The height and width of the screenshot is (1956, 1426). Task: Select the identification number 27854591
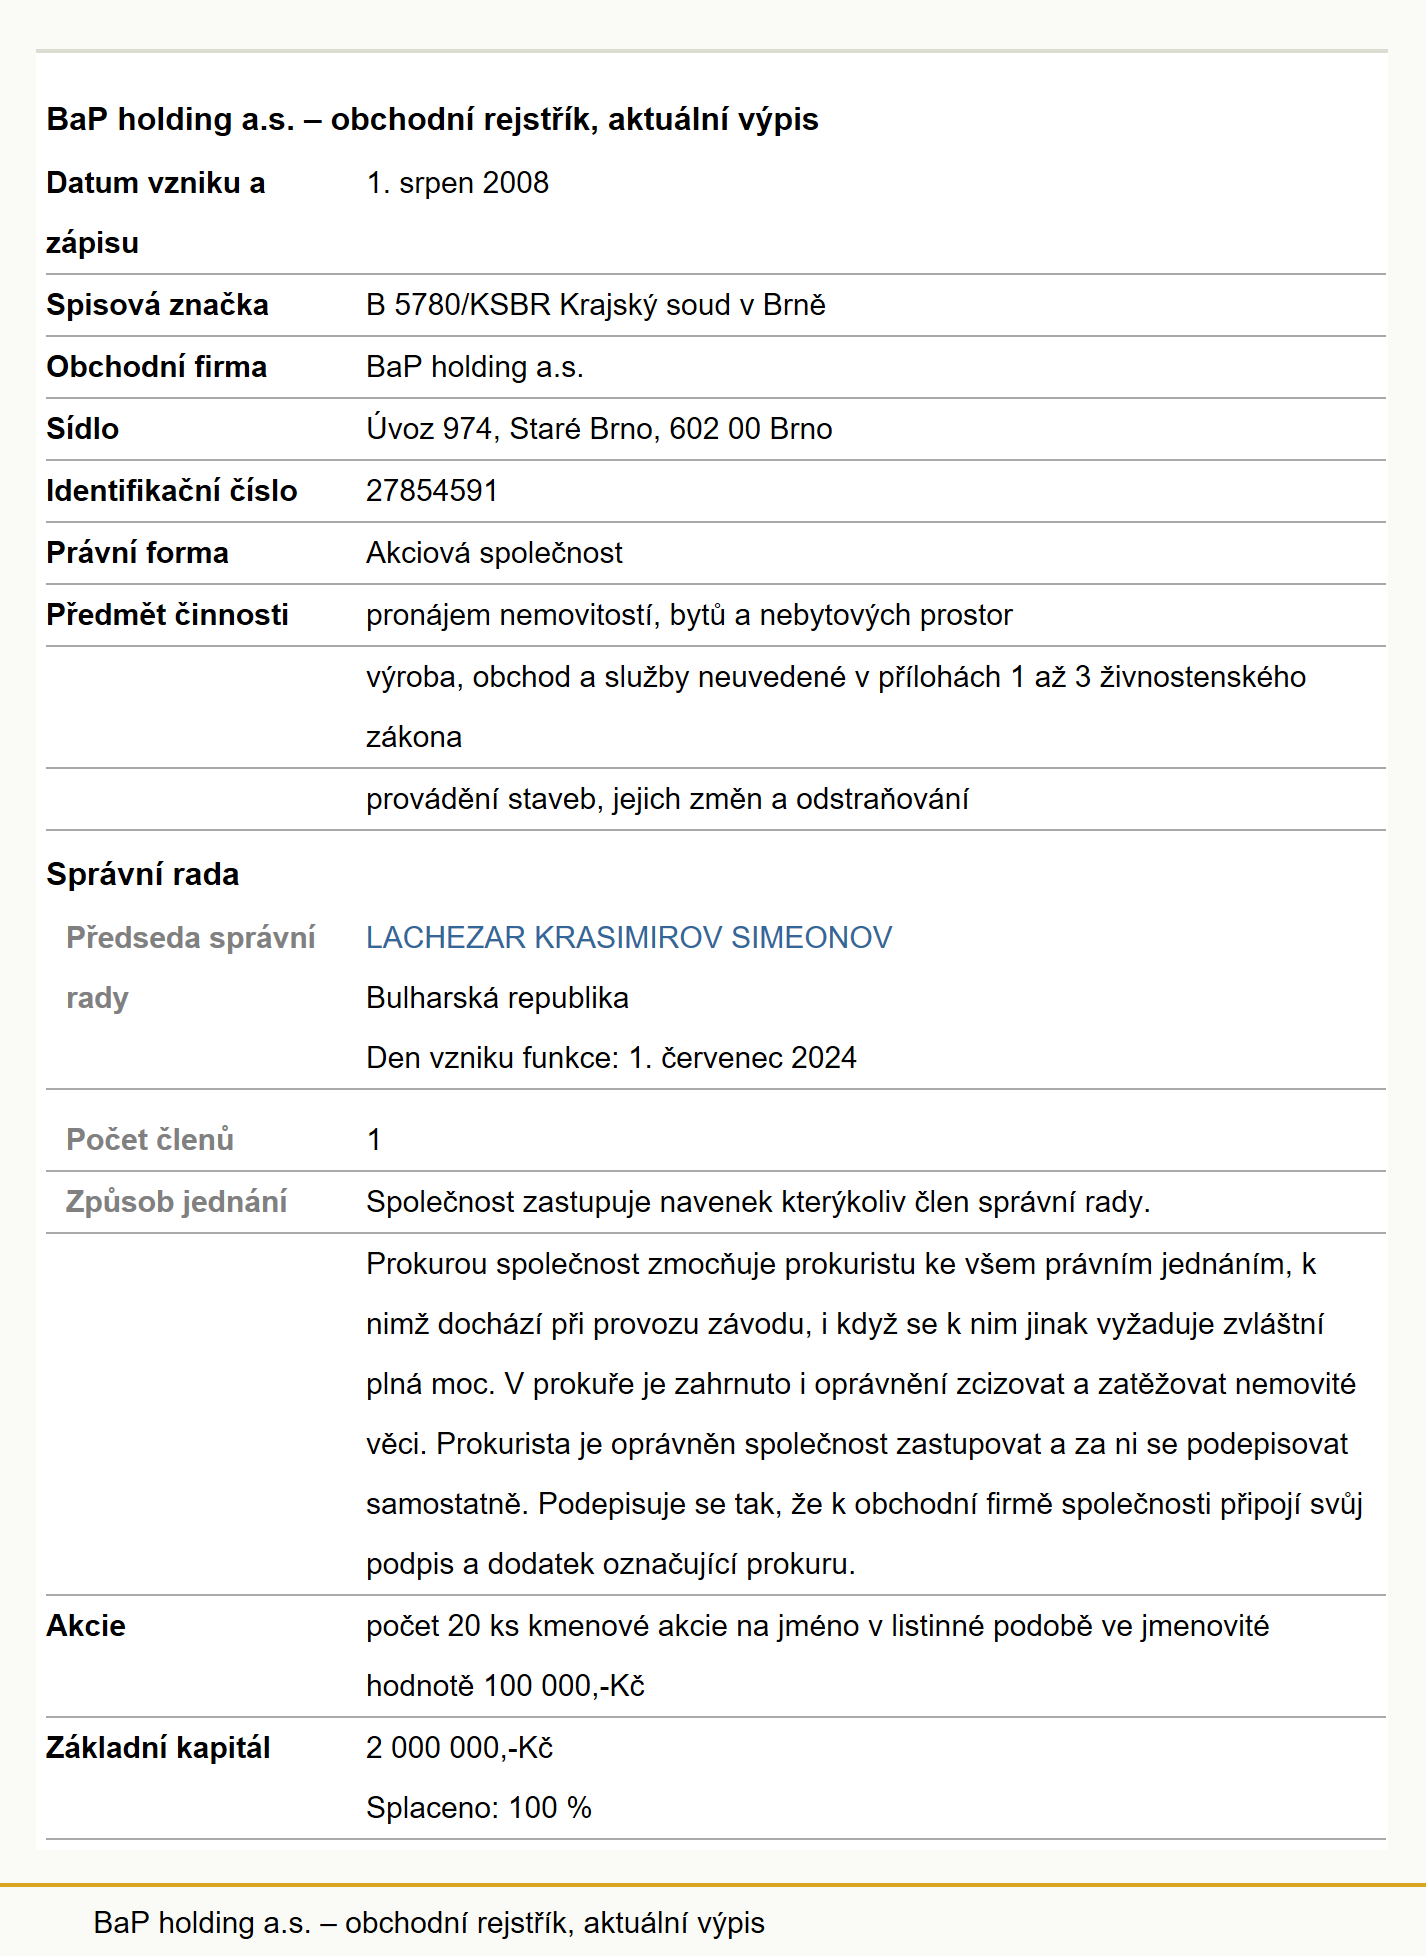tap(432, 491)
